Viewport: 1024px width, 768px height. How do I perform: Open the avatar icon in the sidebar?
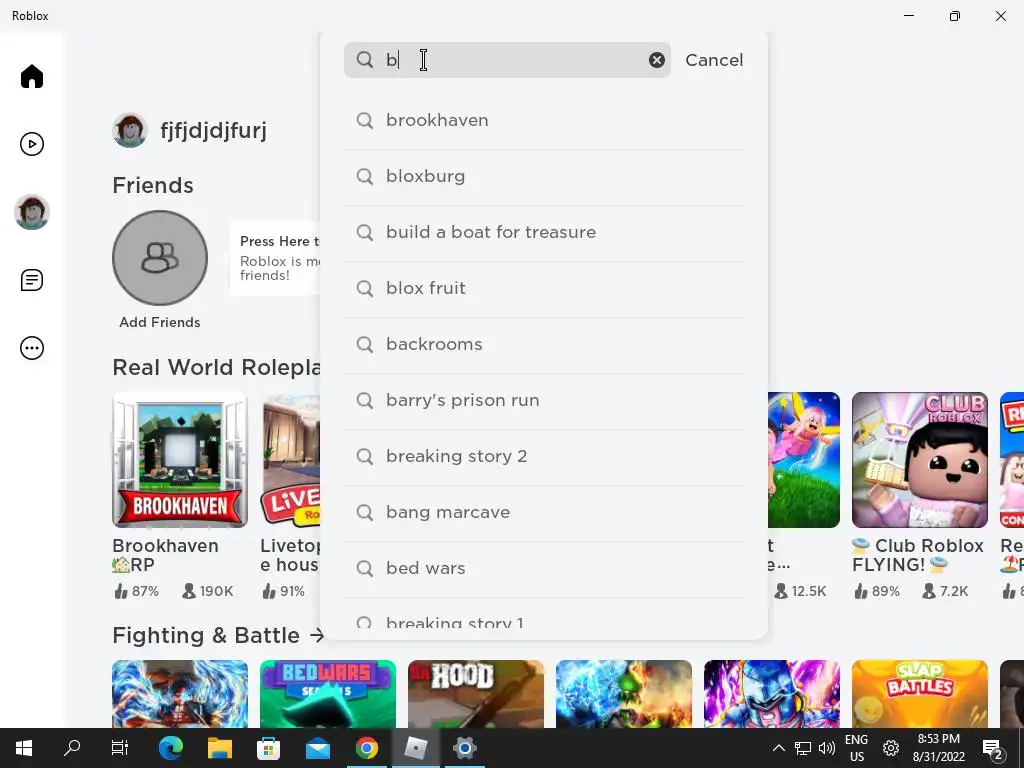click(x=31, y=212)
